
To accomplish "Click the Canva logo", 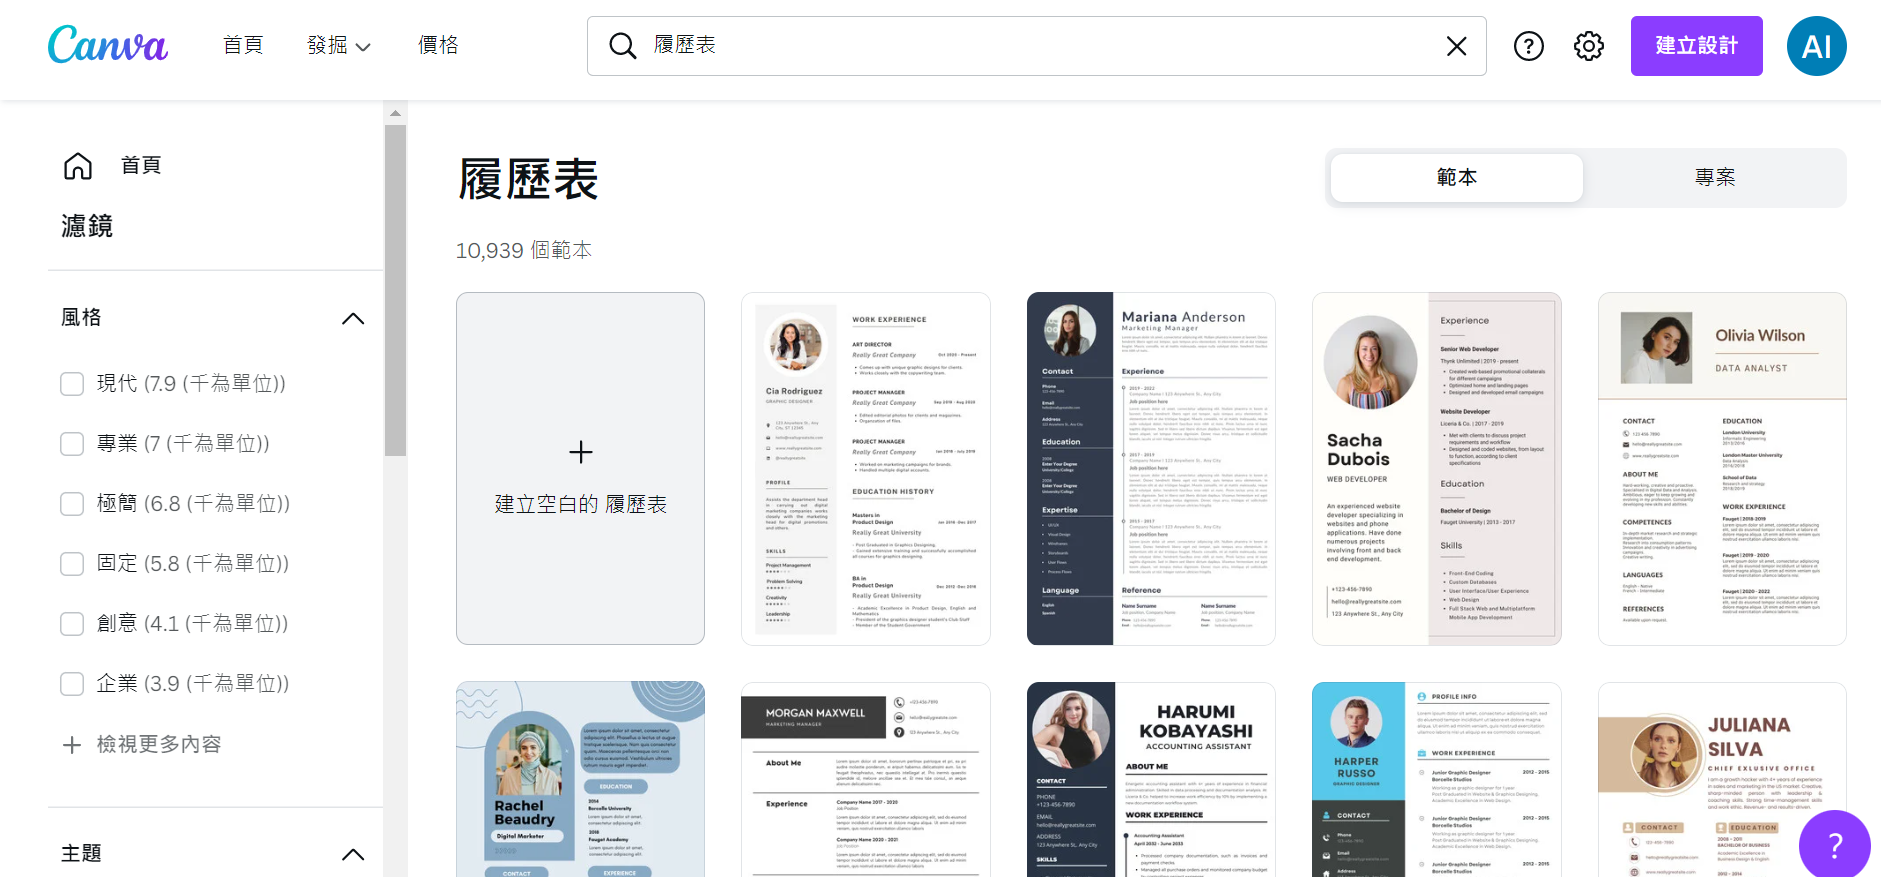I will 107,45.
